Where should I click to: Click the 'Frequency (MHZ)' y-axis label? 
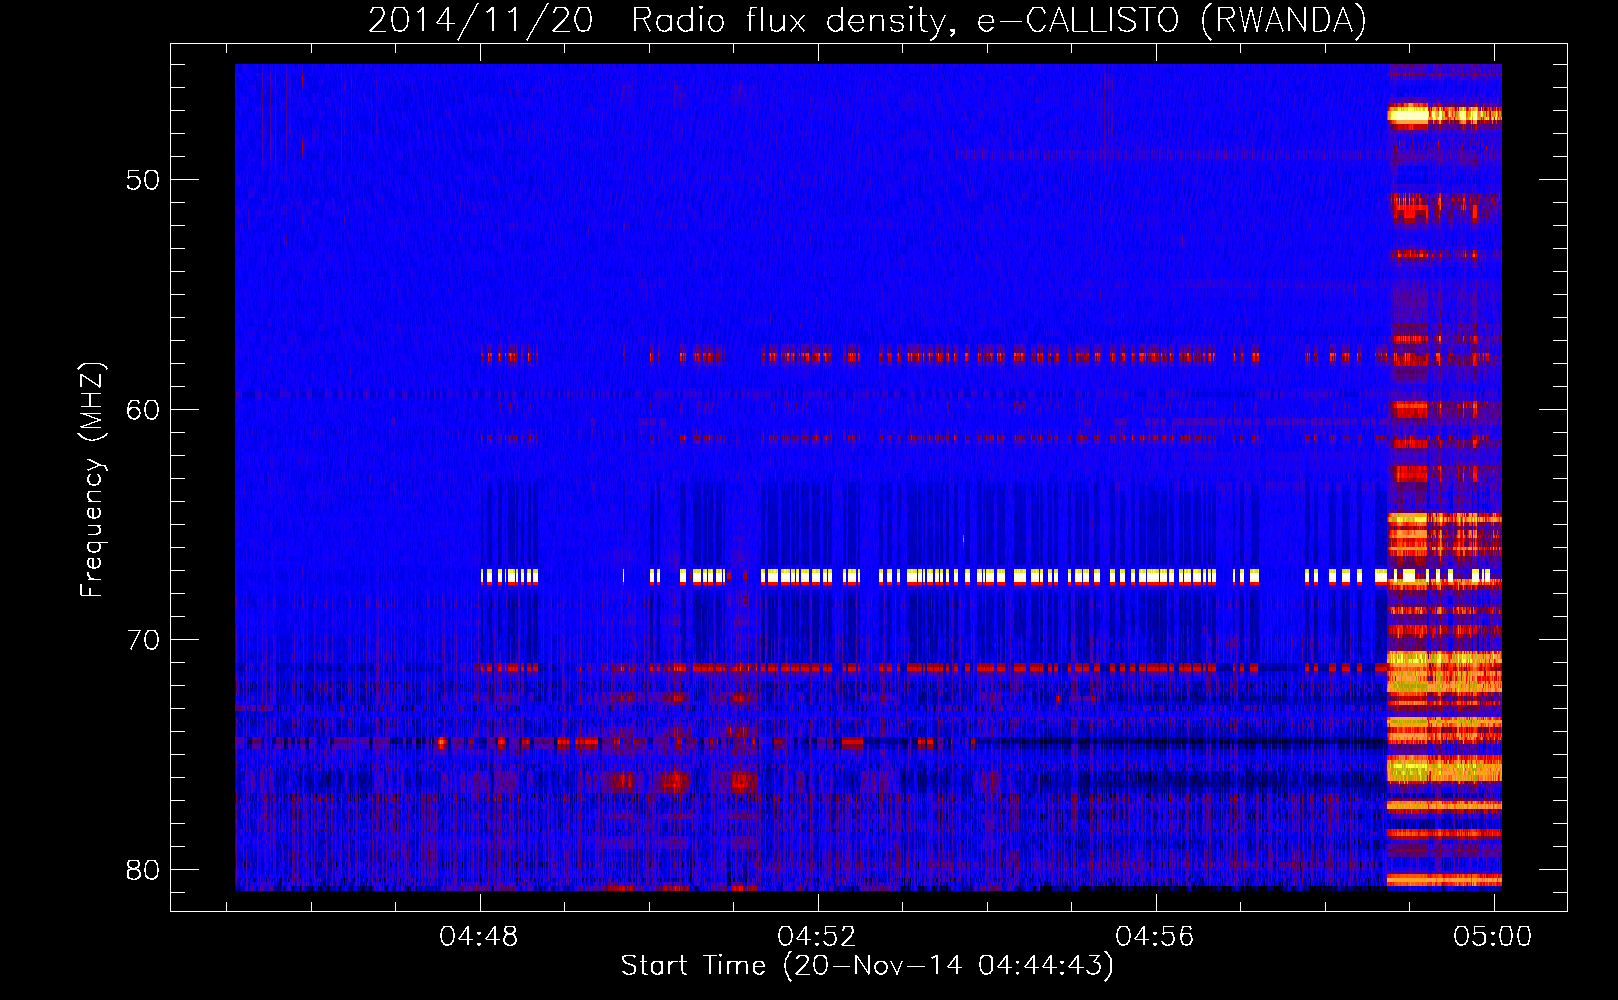pos(92,480)
